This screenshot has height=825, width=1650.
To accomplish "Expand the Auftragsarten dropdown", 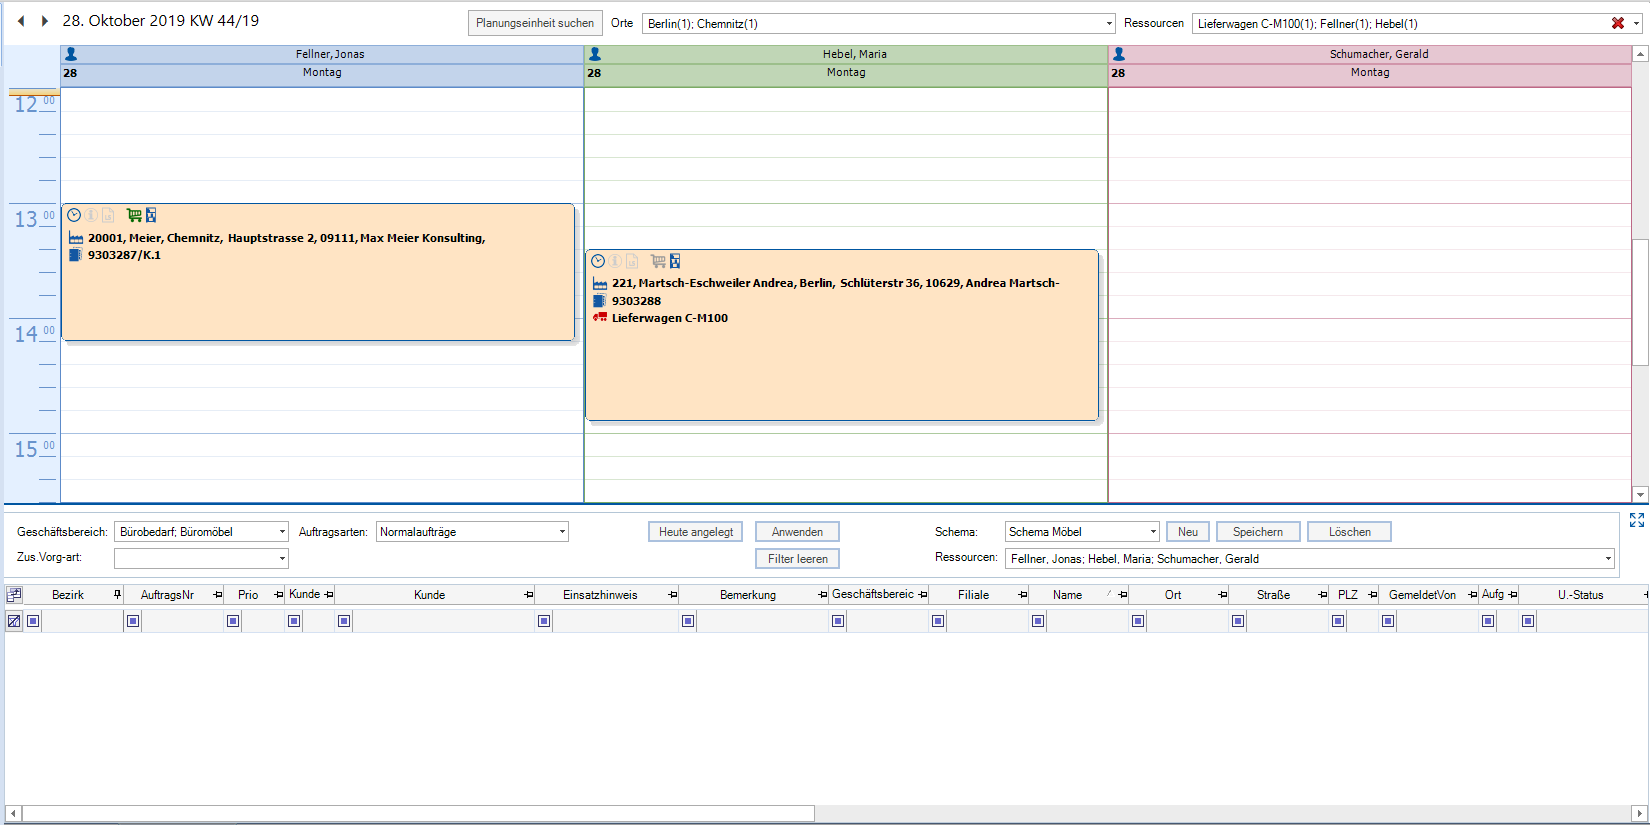I will point(562,532).
